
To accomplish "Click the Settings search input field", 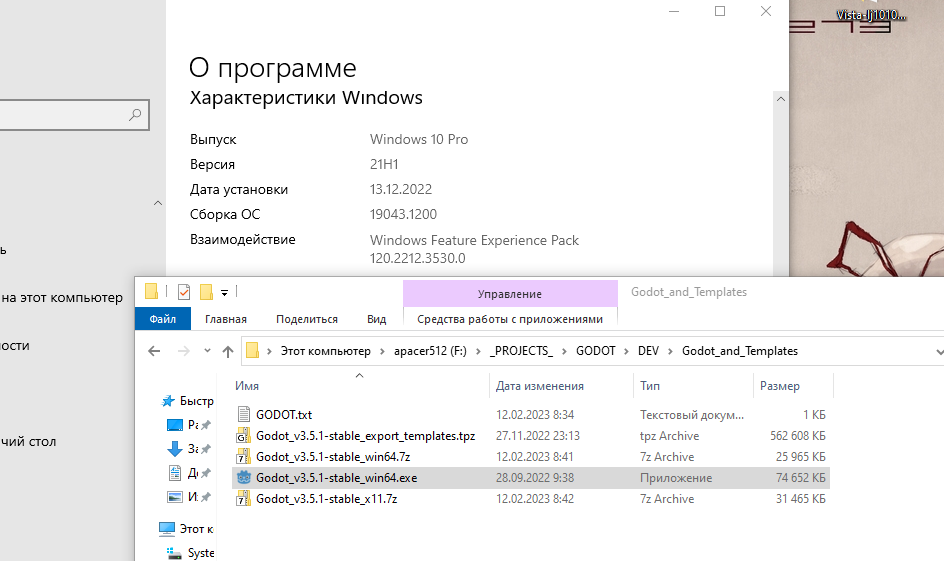I will point(74,115).
